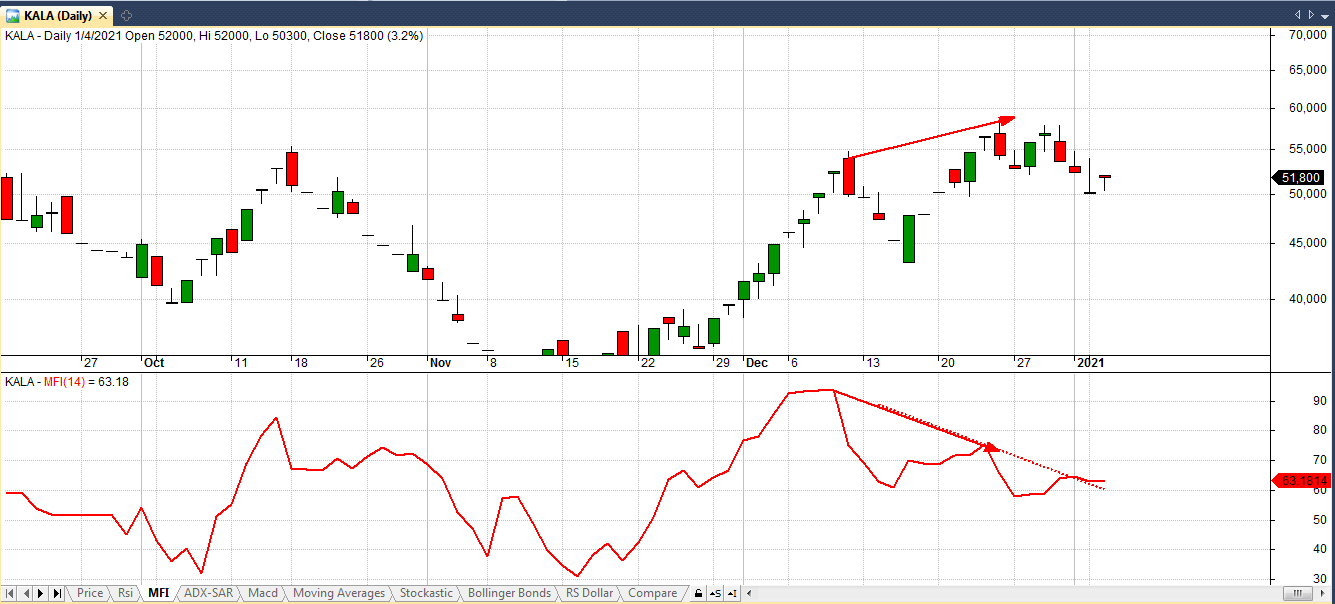Switch to the Macd sheet tab
Viewport: 1335px width, 604px height.
coord(263,593)
